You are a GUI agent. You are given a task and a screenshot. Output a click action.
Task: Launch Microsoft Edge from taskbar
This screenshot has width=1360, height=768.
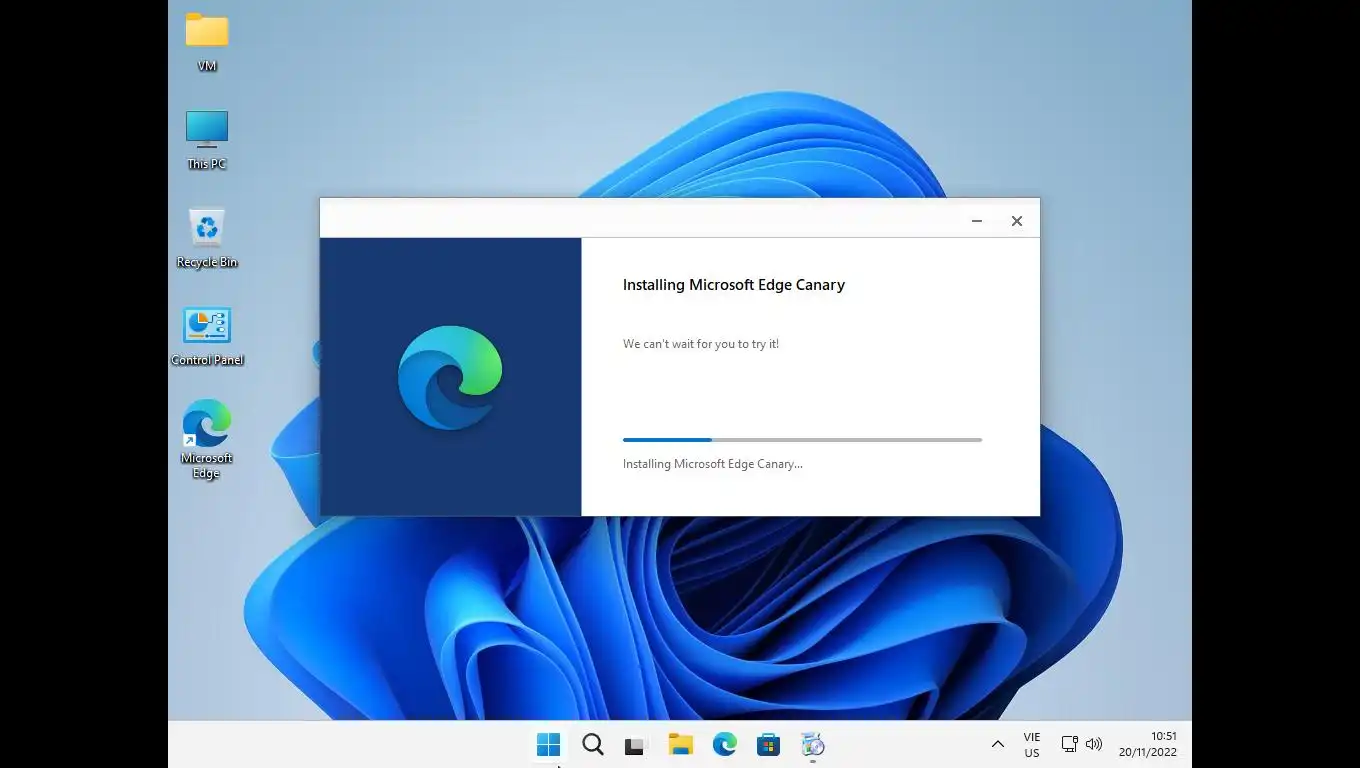tap(725, 744)
